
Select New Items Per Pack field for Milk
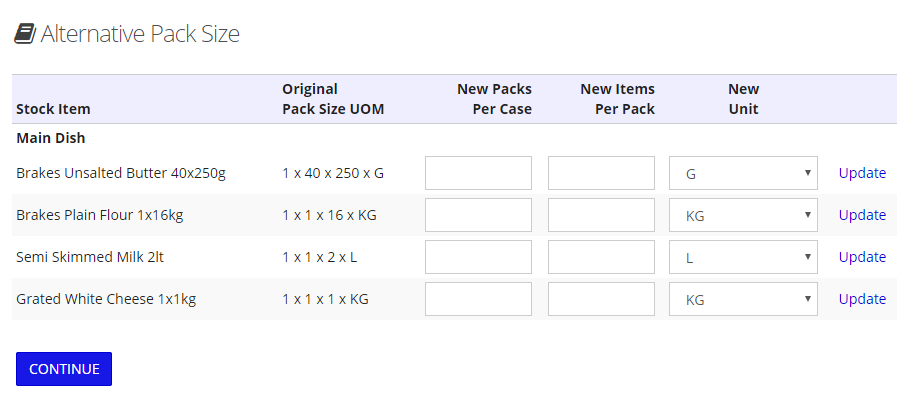click(x=601, y=257)
